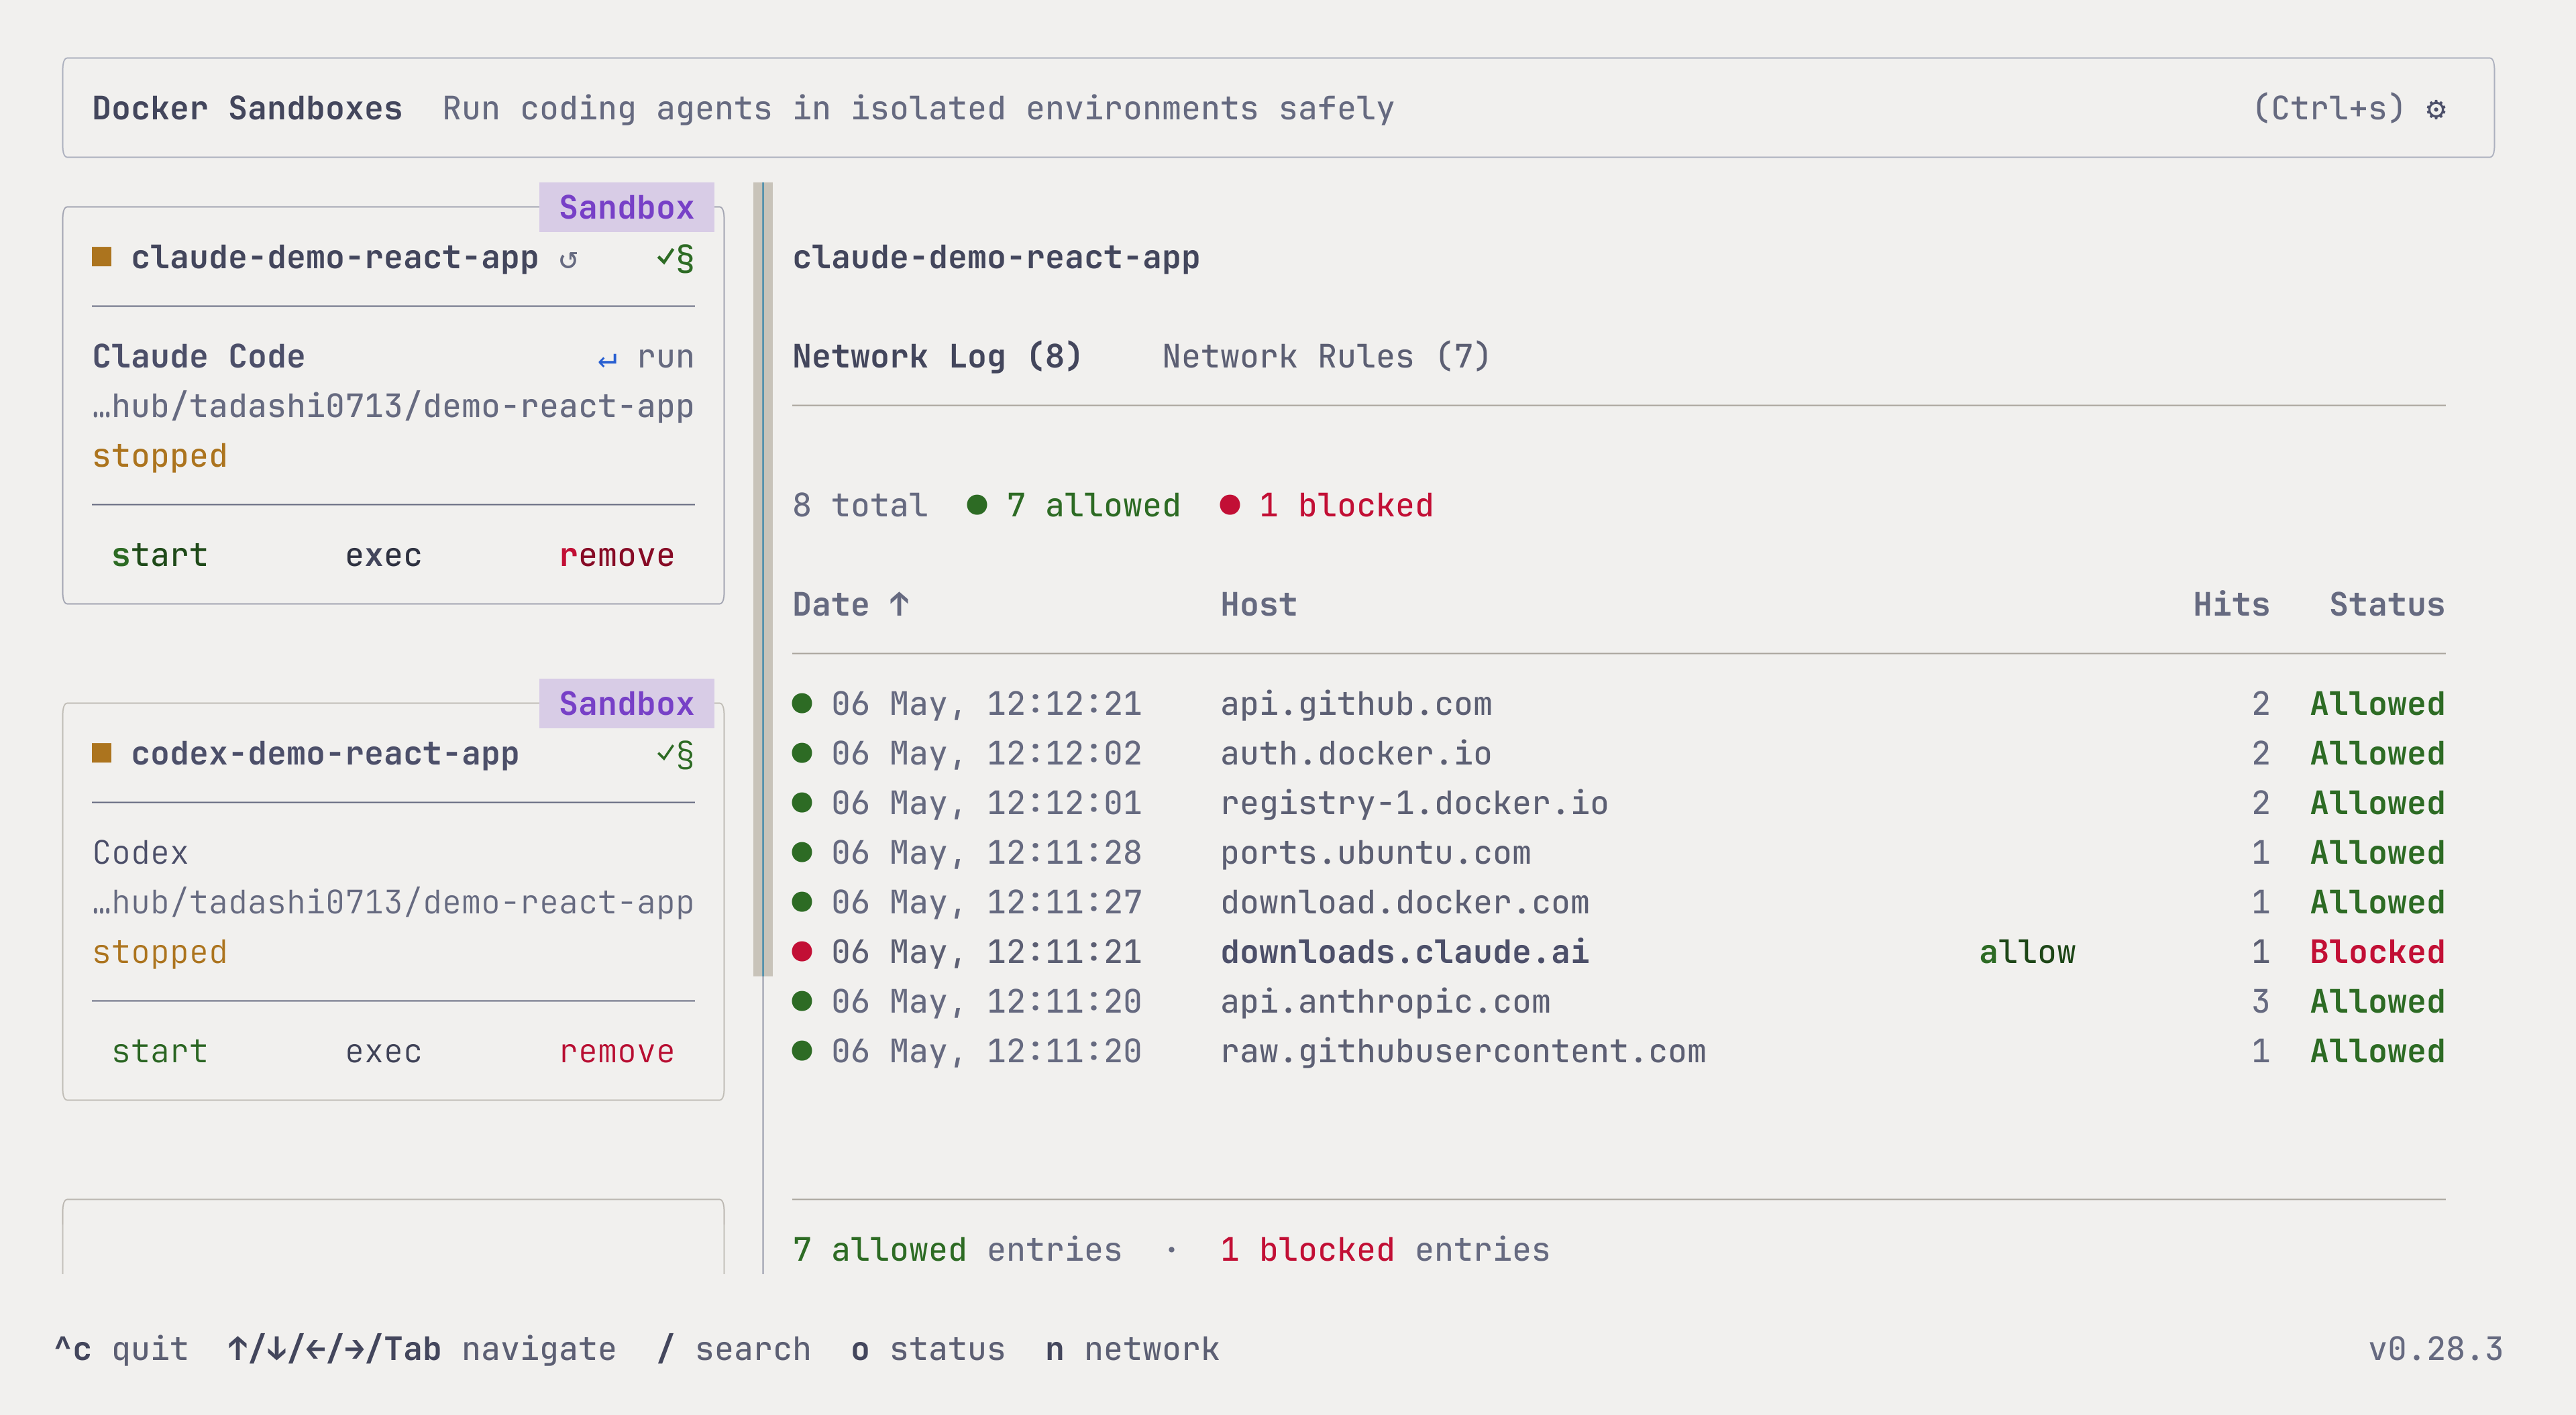2576x1415 pixels.
Task: Click green dot on download.docker.com row
Action: [802, 901]
